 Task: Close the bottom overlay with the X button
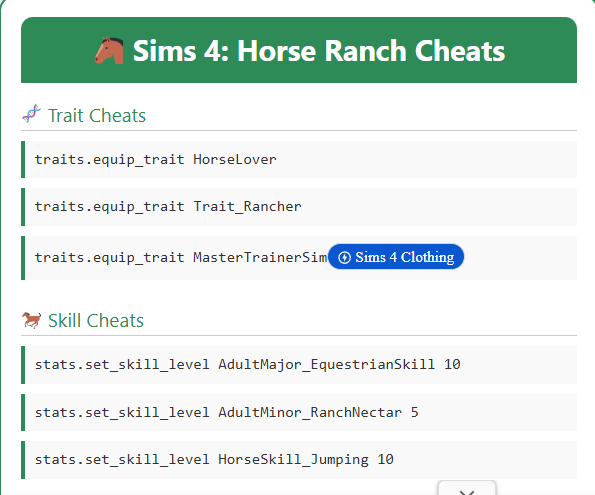(x=467, y=489)
